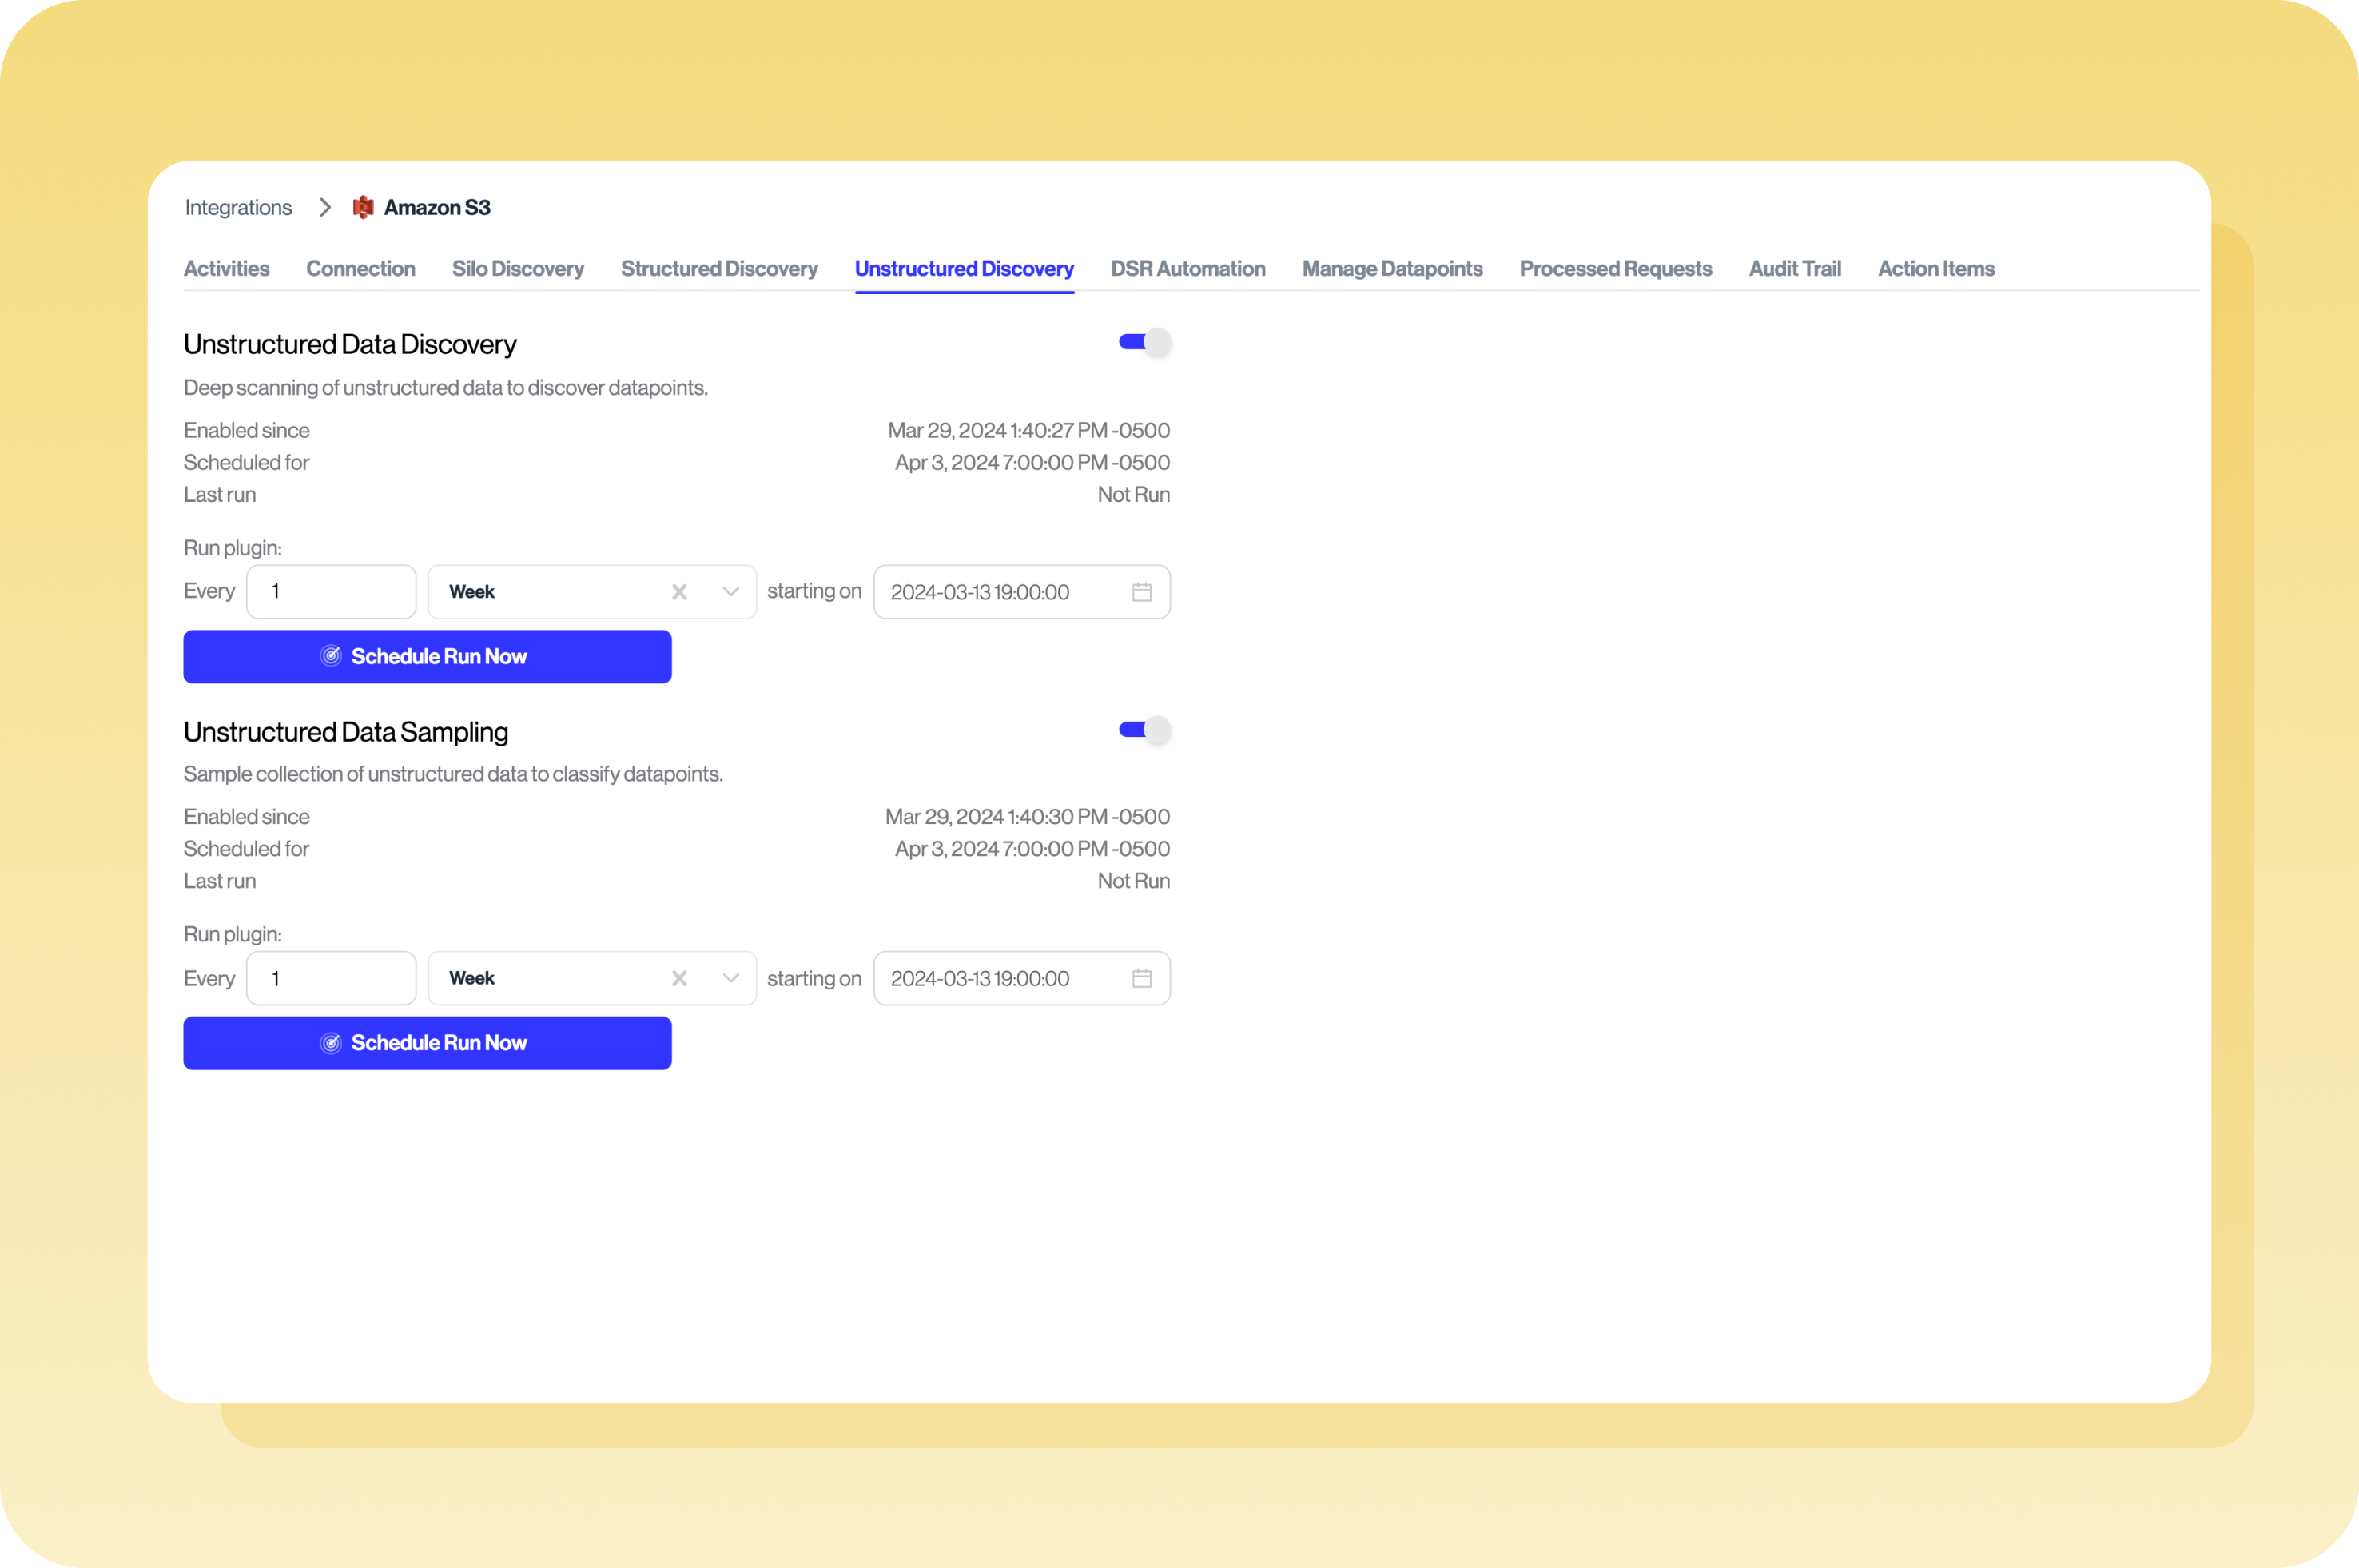The height and width of the screenshot is (1568, 2359).
Task: Open the Action Items tab
Action: [1936, 268]
